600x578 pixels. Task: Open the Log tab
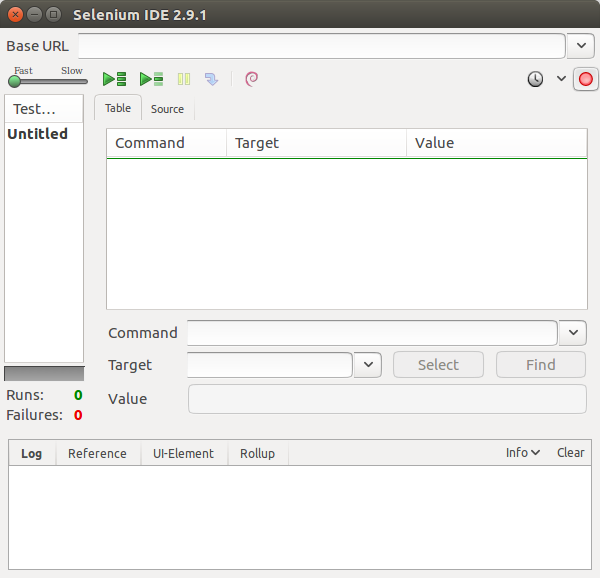tap(32, 454)
